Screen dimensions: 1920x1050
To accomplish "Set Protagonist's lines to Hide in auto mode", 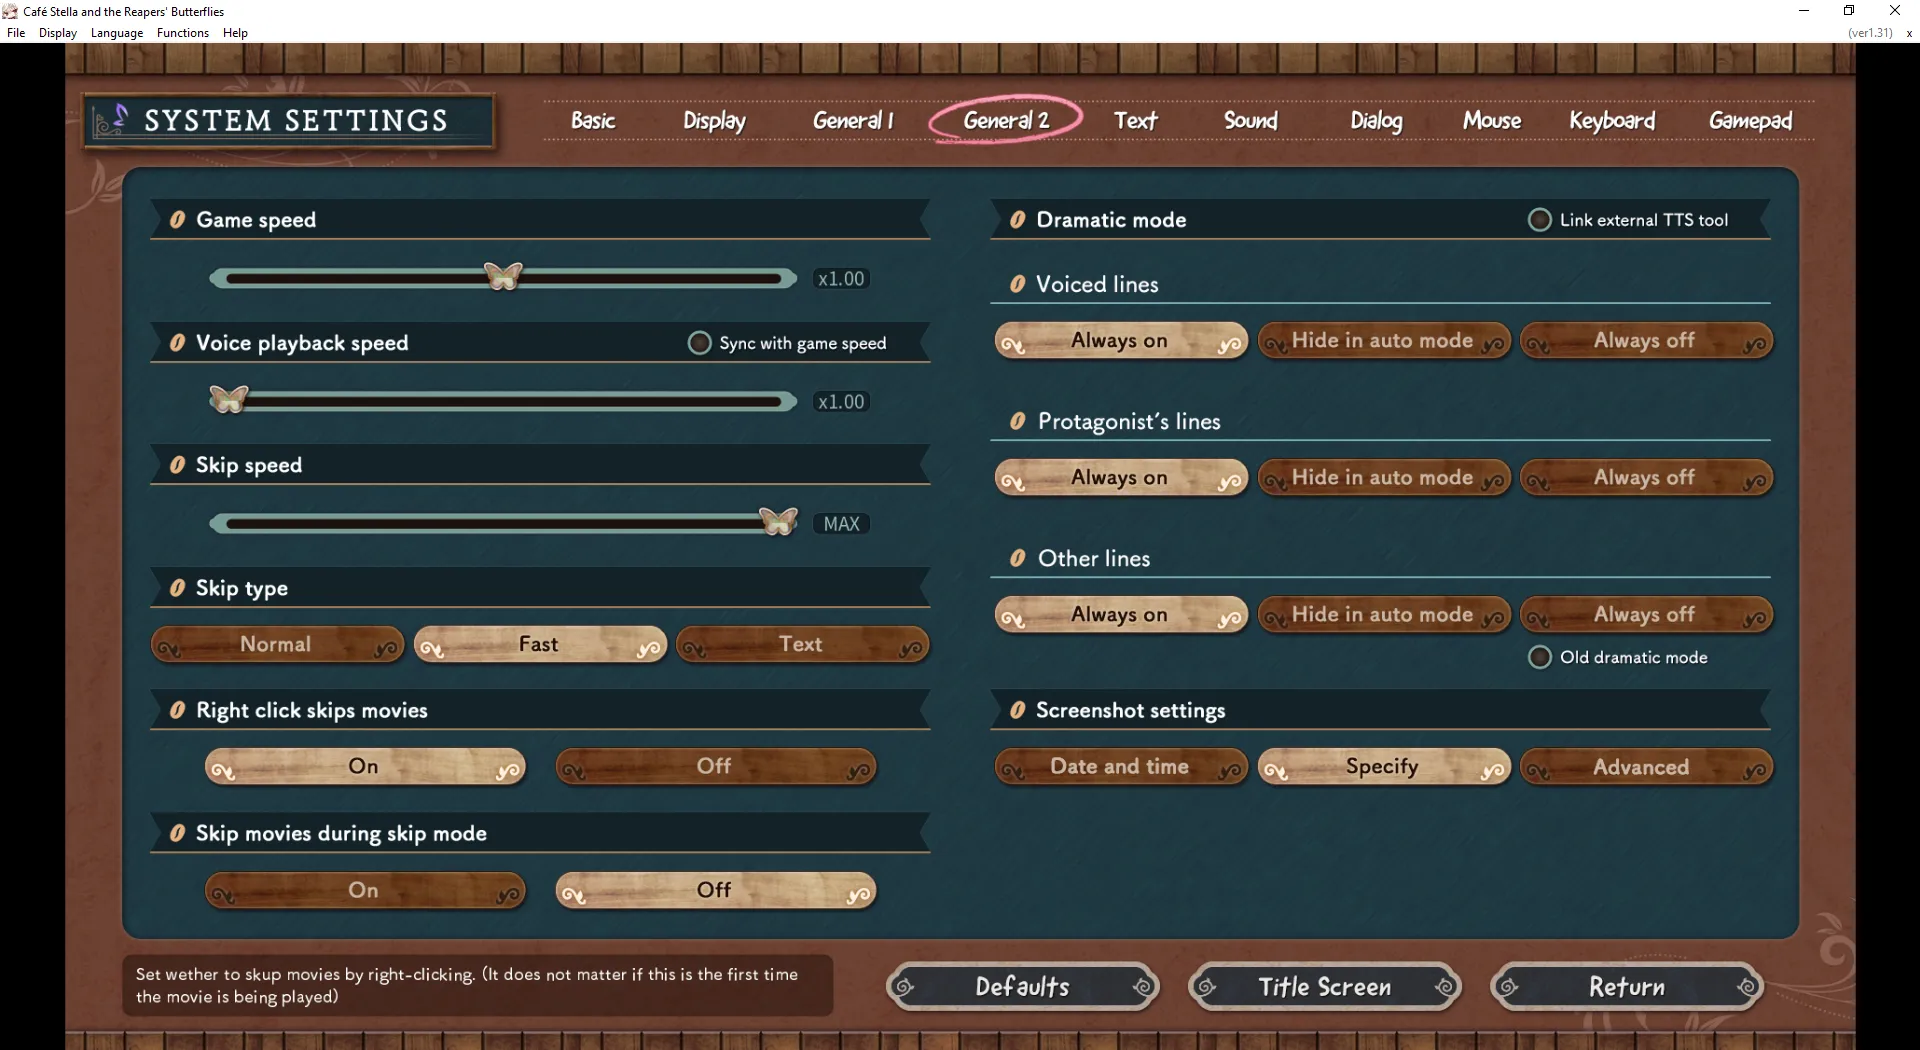I will pyautogui.click(x=1384, y=478).
